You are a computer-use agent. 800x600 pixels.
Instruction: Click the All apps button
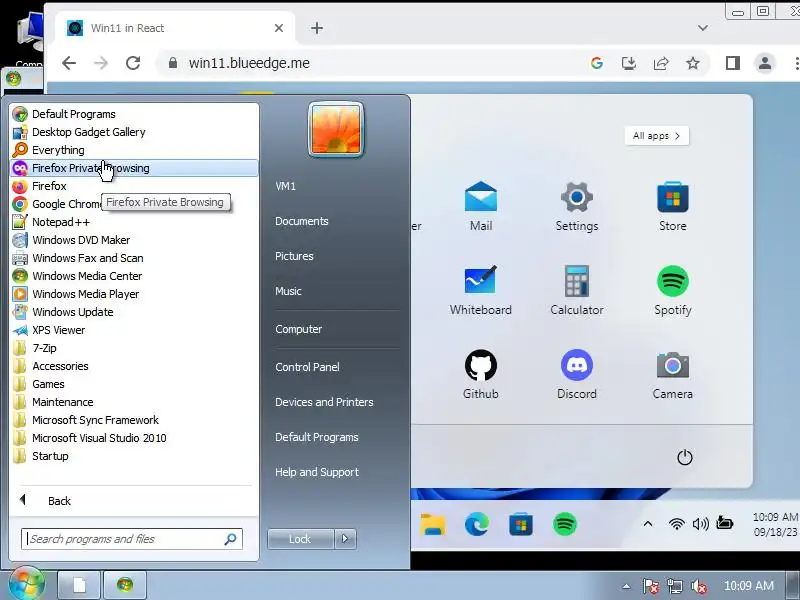656,136
